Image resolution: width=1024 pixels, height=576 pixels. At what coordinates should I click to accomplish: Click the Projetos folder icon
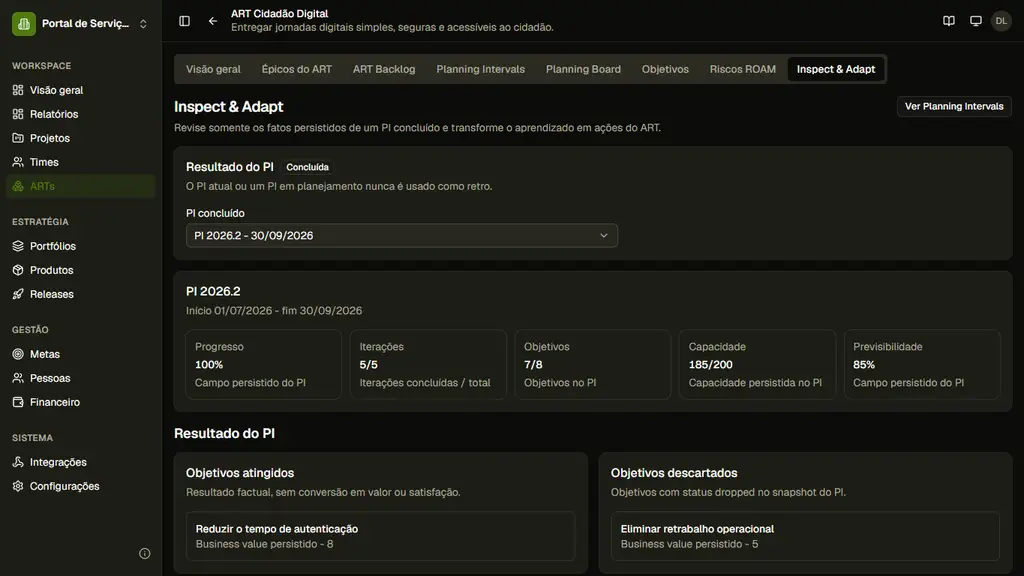(x=18, y=138)
